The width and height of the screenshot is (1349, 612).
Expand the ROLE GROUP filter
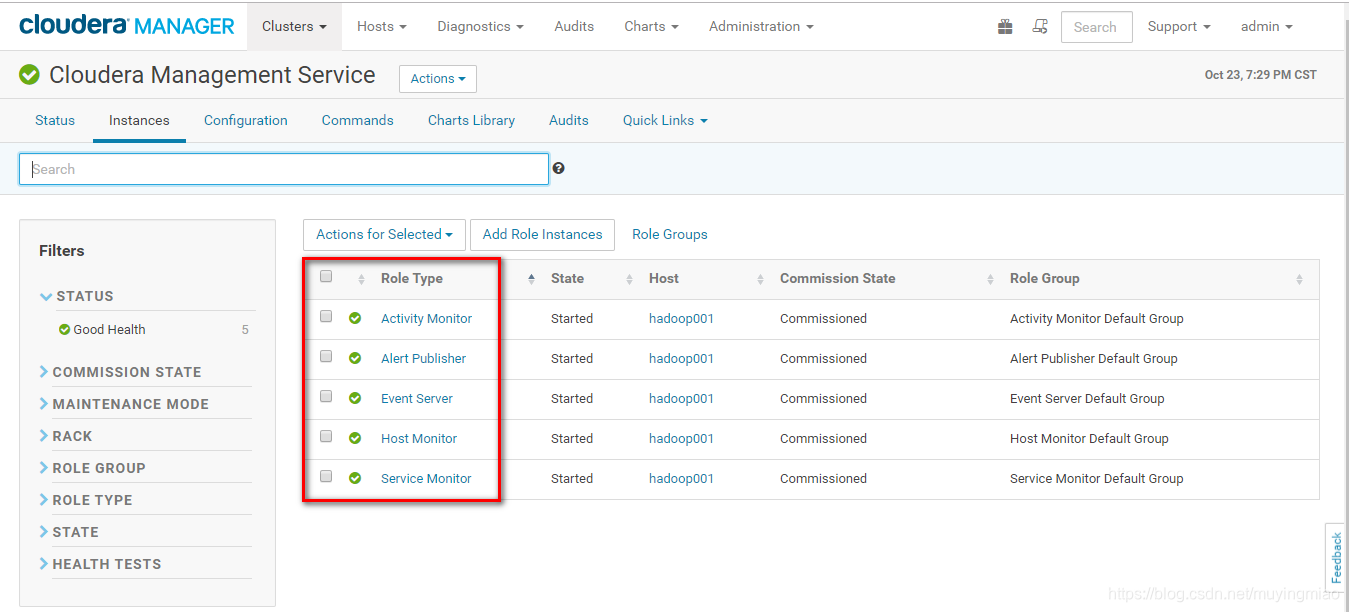pos(92,468)
